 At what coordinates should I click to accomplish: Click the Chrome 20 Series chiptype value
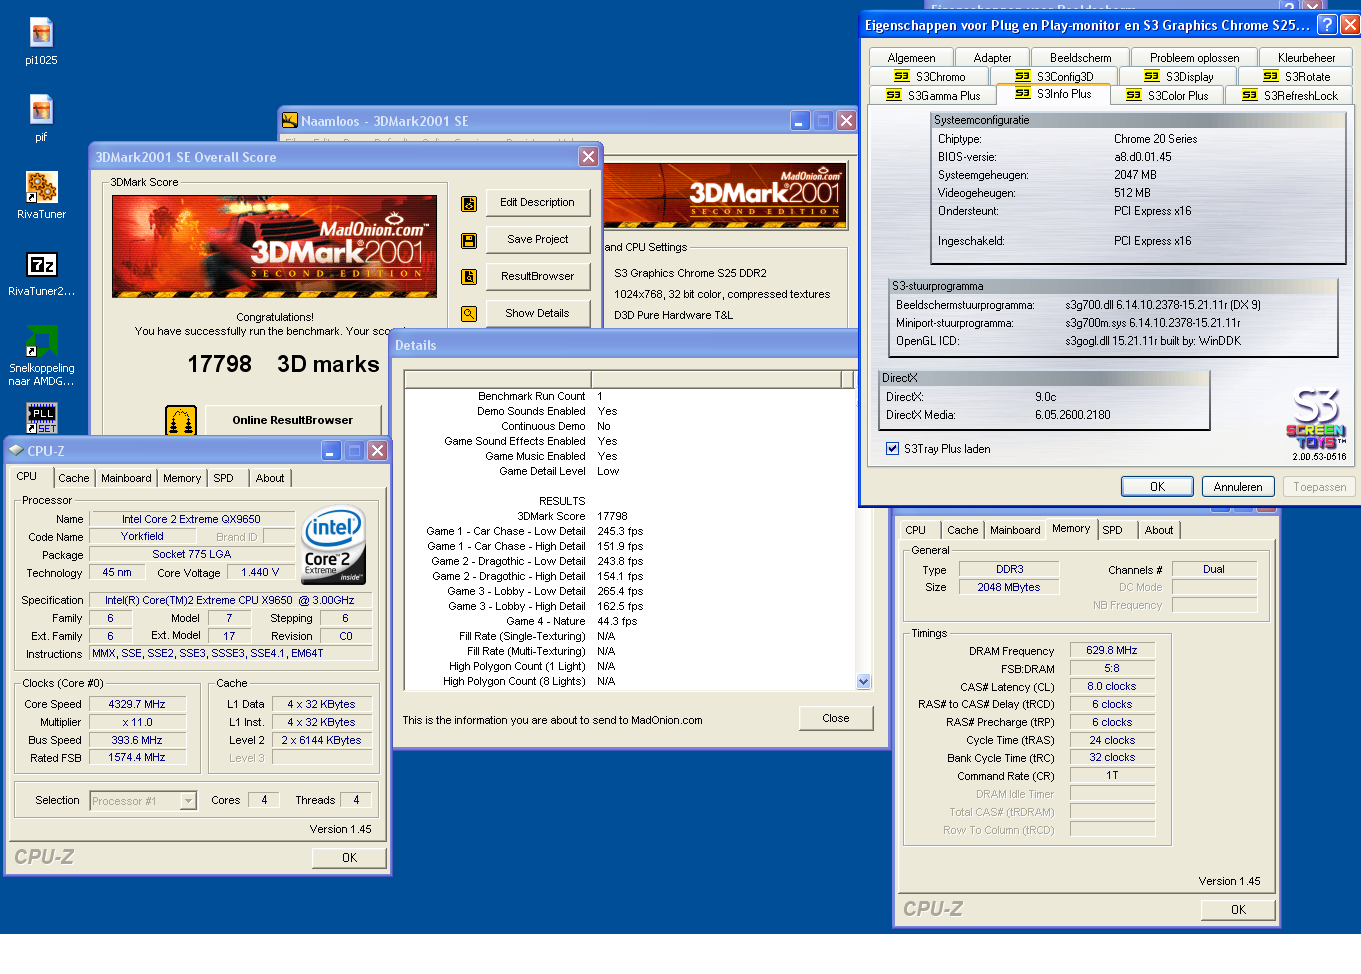click(1155, 140)
